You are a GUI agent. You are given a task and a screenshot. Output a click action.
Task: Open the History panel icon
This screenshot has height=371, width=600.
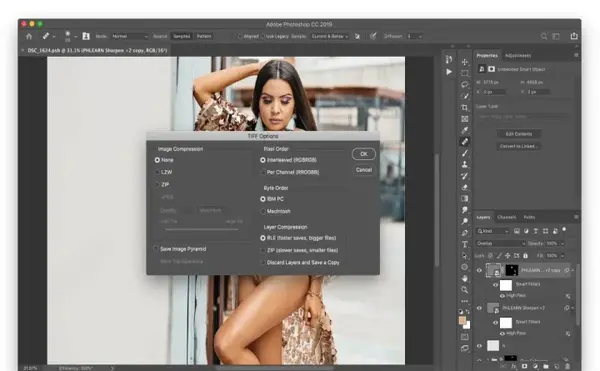449,59
